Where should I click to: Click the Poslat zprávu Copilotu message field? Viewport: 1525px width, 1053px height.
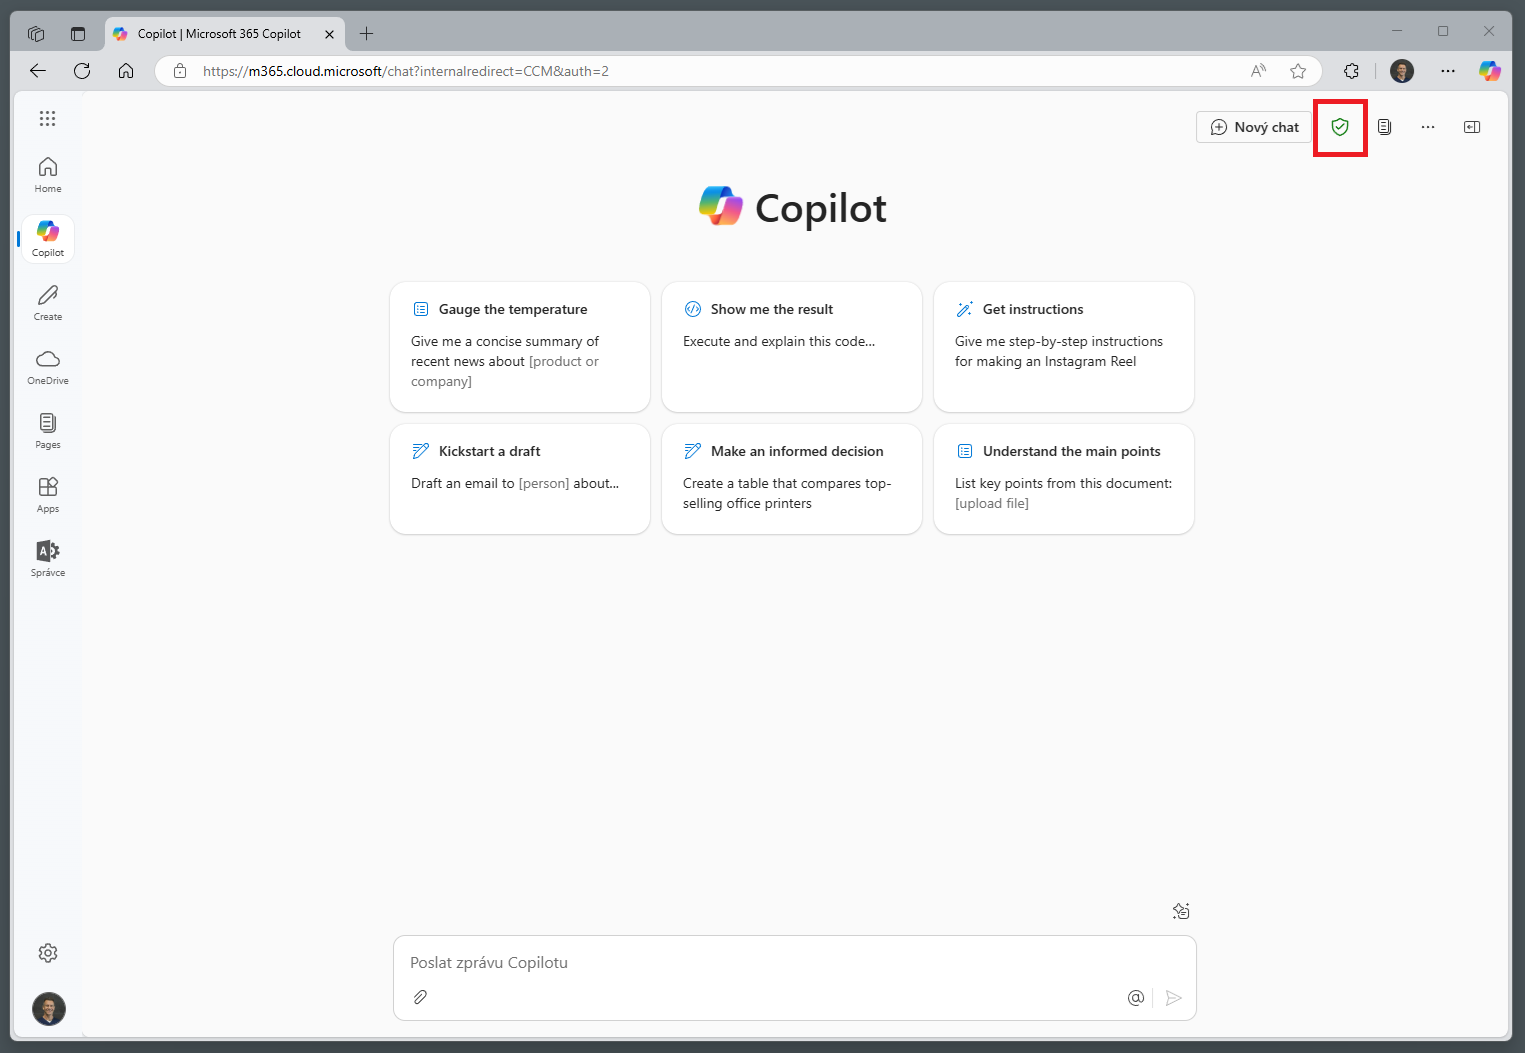(780, 963)
